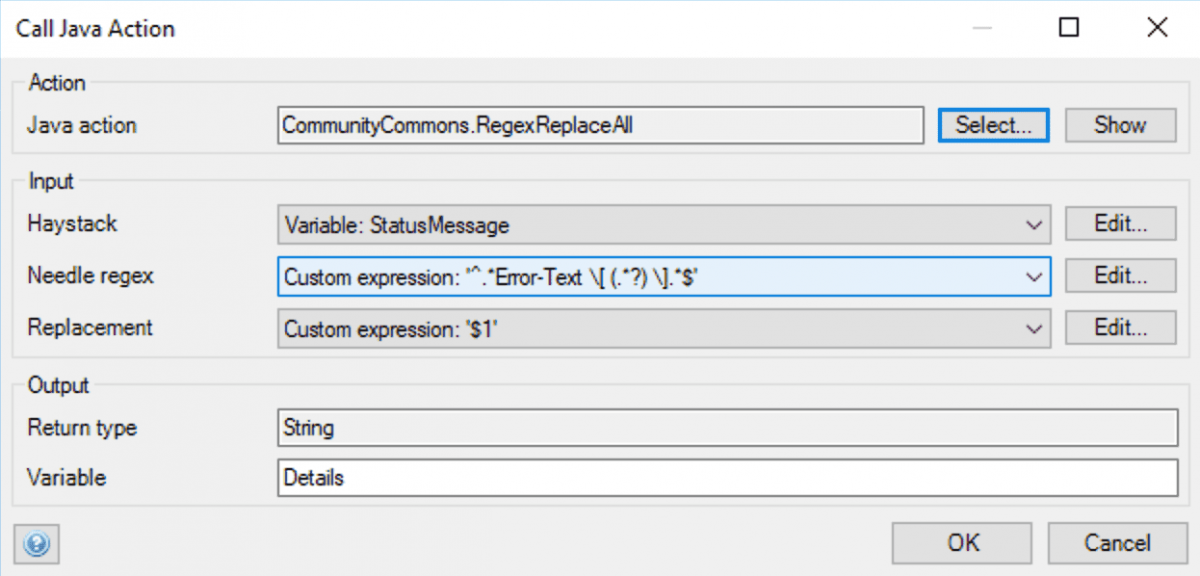Edit the Haystack StatusMessage input
Viewport: 1200px width, 576px height.
(x=1120, y=224)
